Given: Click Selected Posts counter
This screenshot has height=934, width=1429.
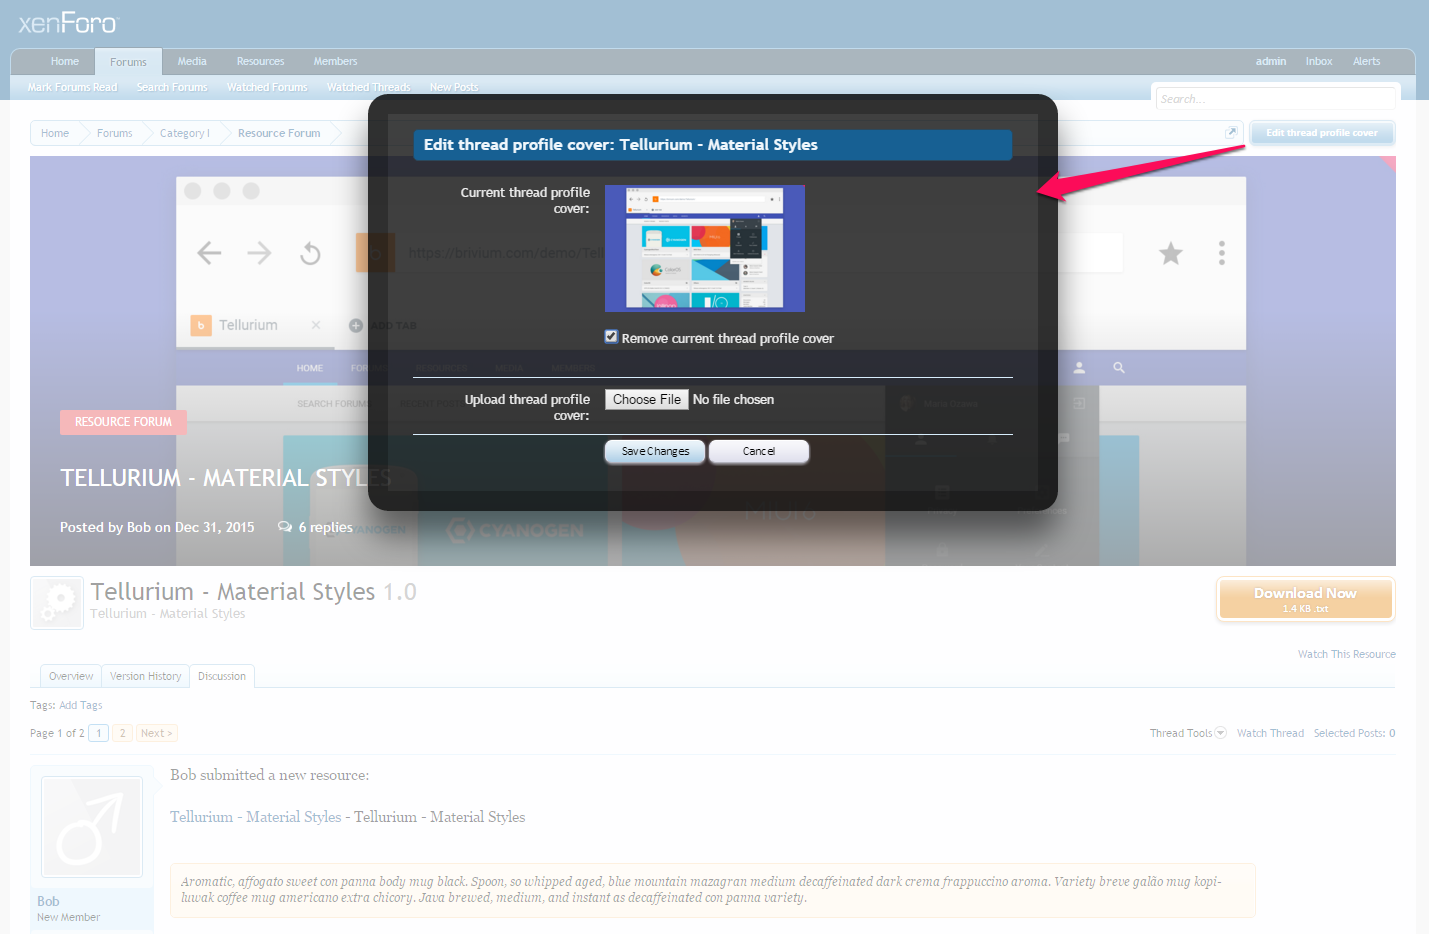Looking at the screenshot, I should (1354, 733).
